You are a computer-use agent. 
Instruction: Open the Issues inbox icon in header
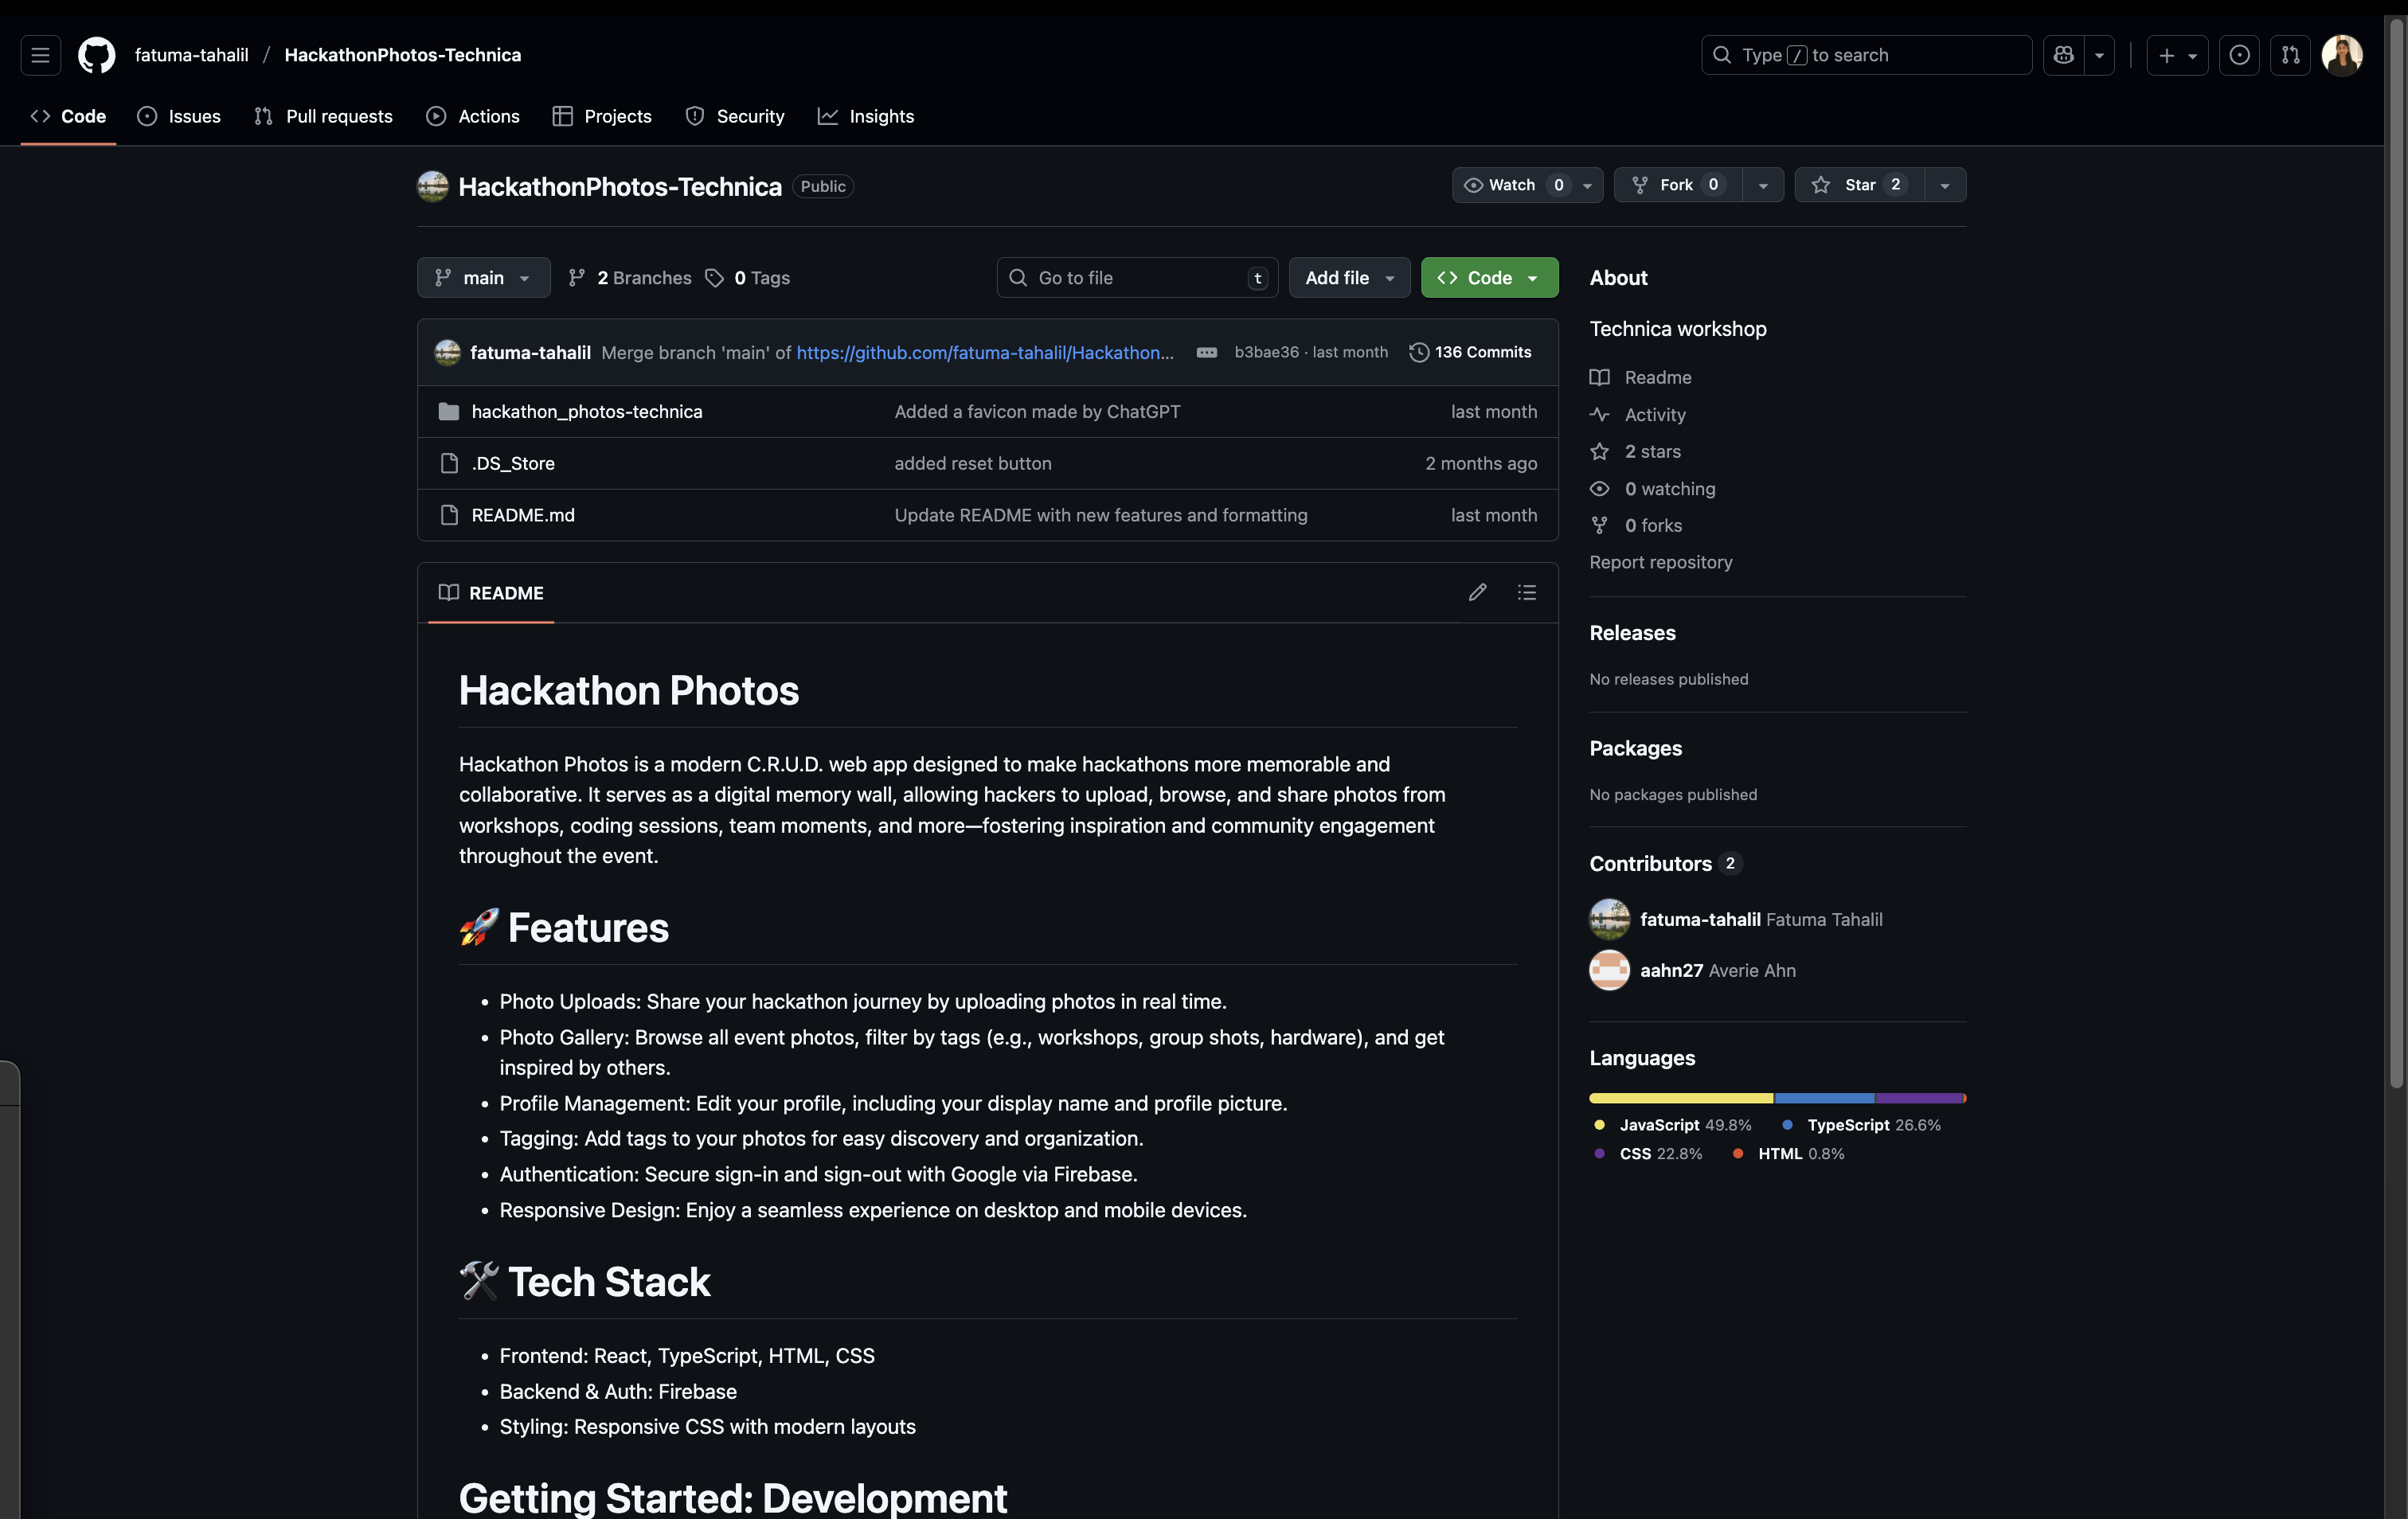coord(2239,55)
